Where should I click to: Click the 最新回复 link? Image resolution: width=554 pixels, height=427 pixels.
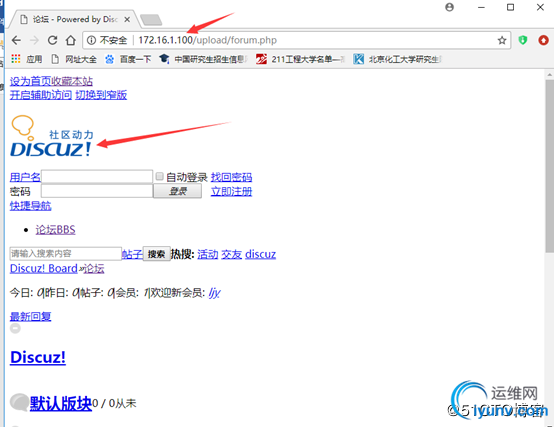tap(30, 316)
